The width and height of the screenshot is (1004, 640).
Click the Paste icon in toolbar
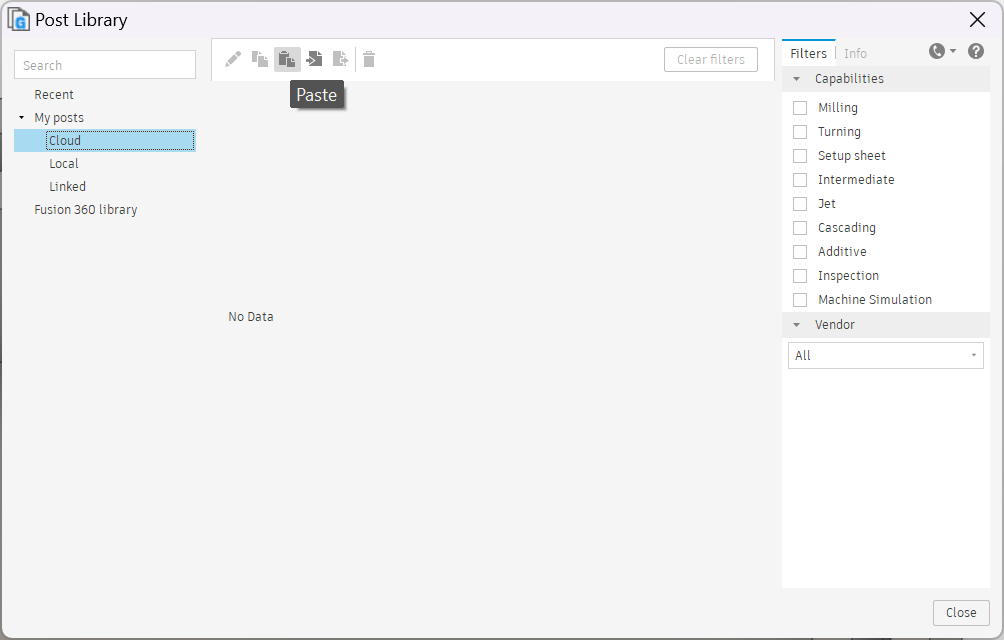coord(287,59)
